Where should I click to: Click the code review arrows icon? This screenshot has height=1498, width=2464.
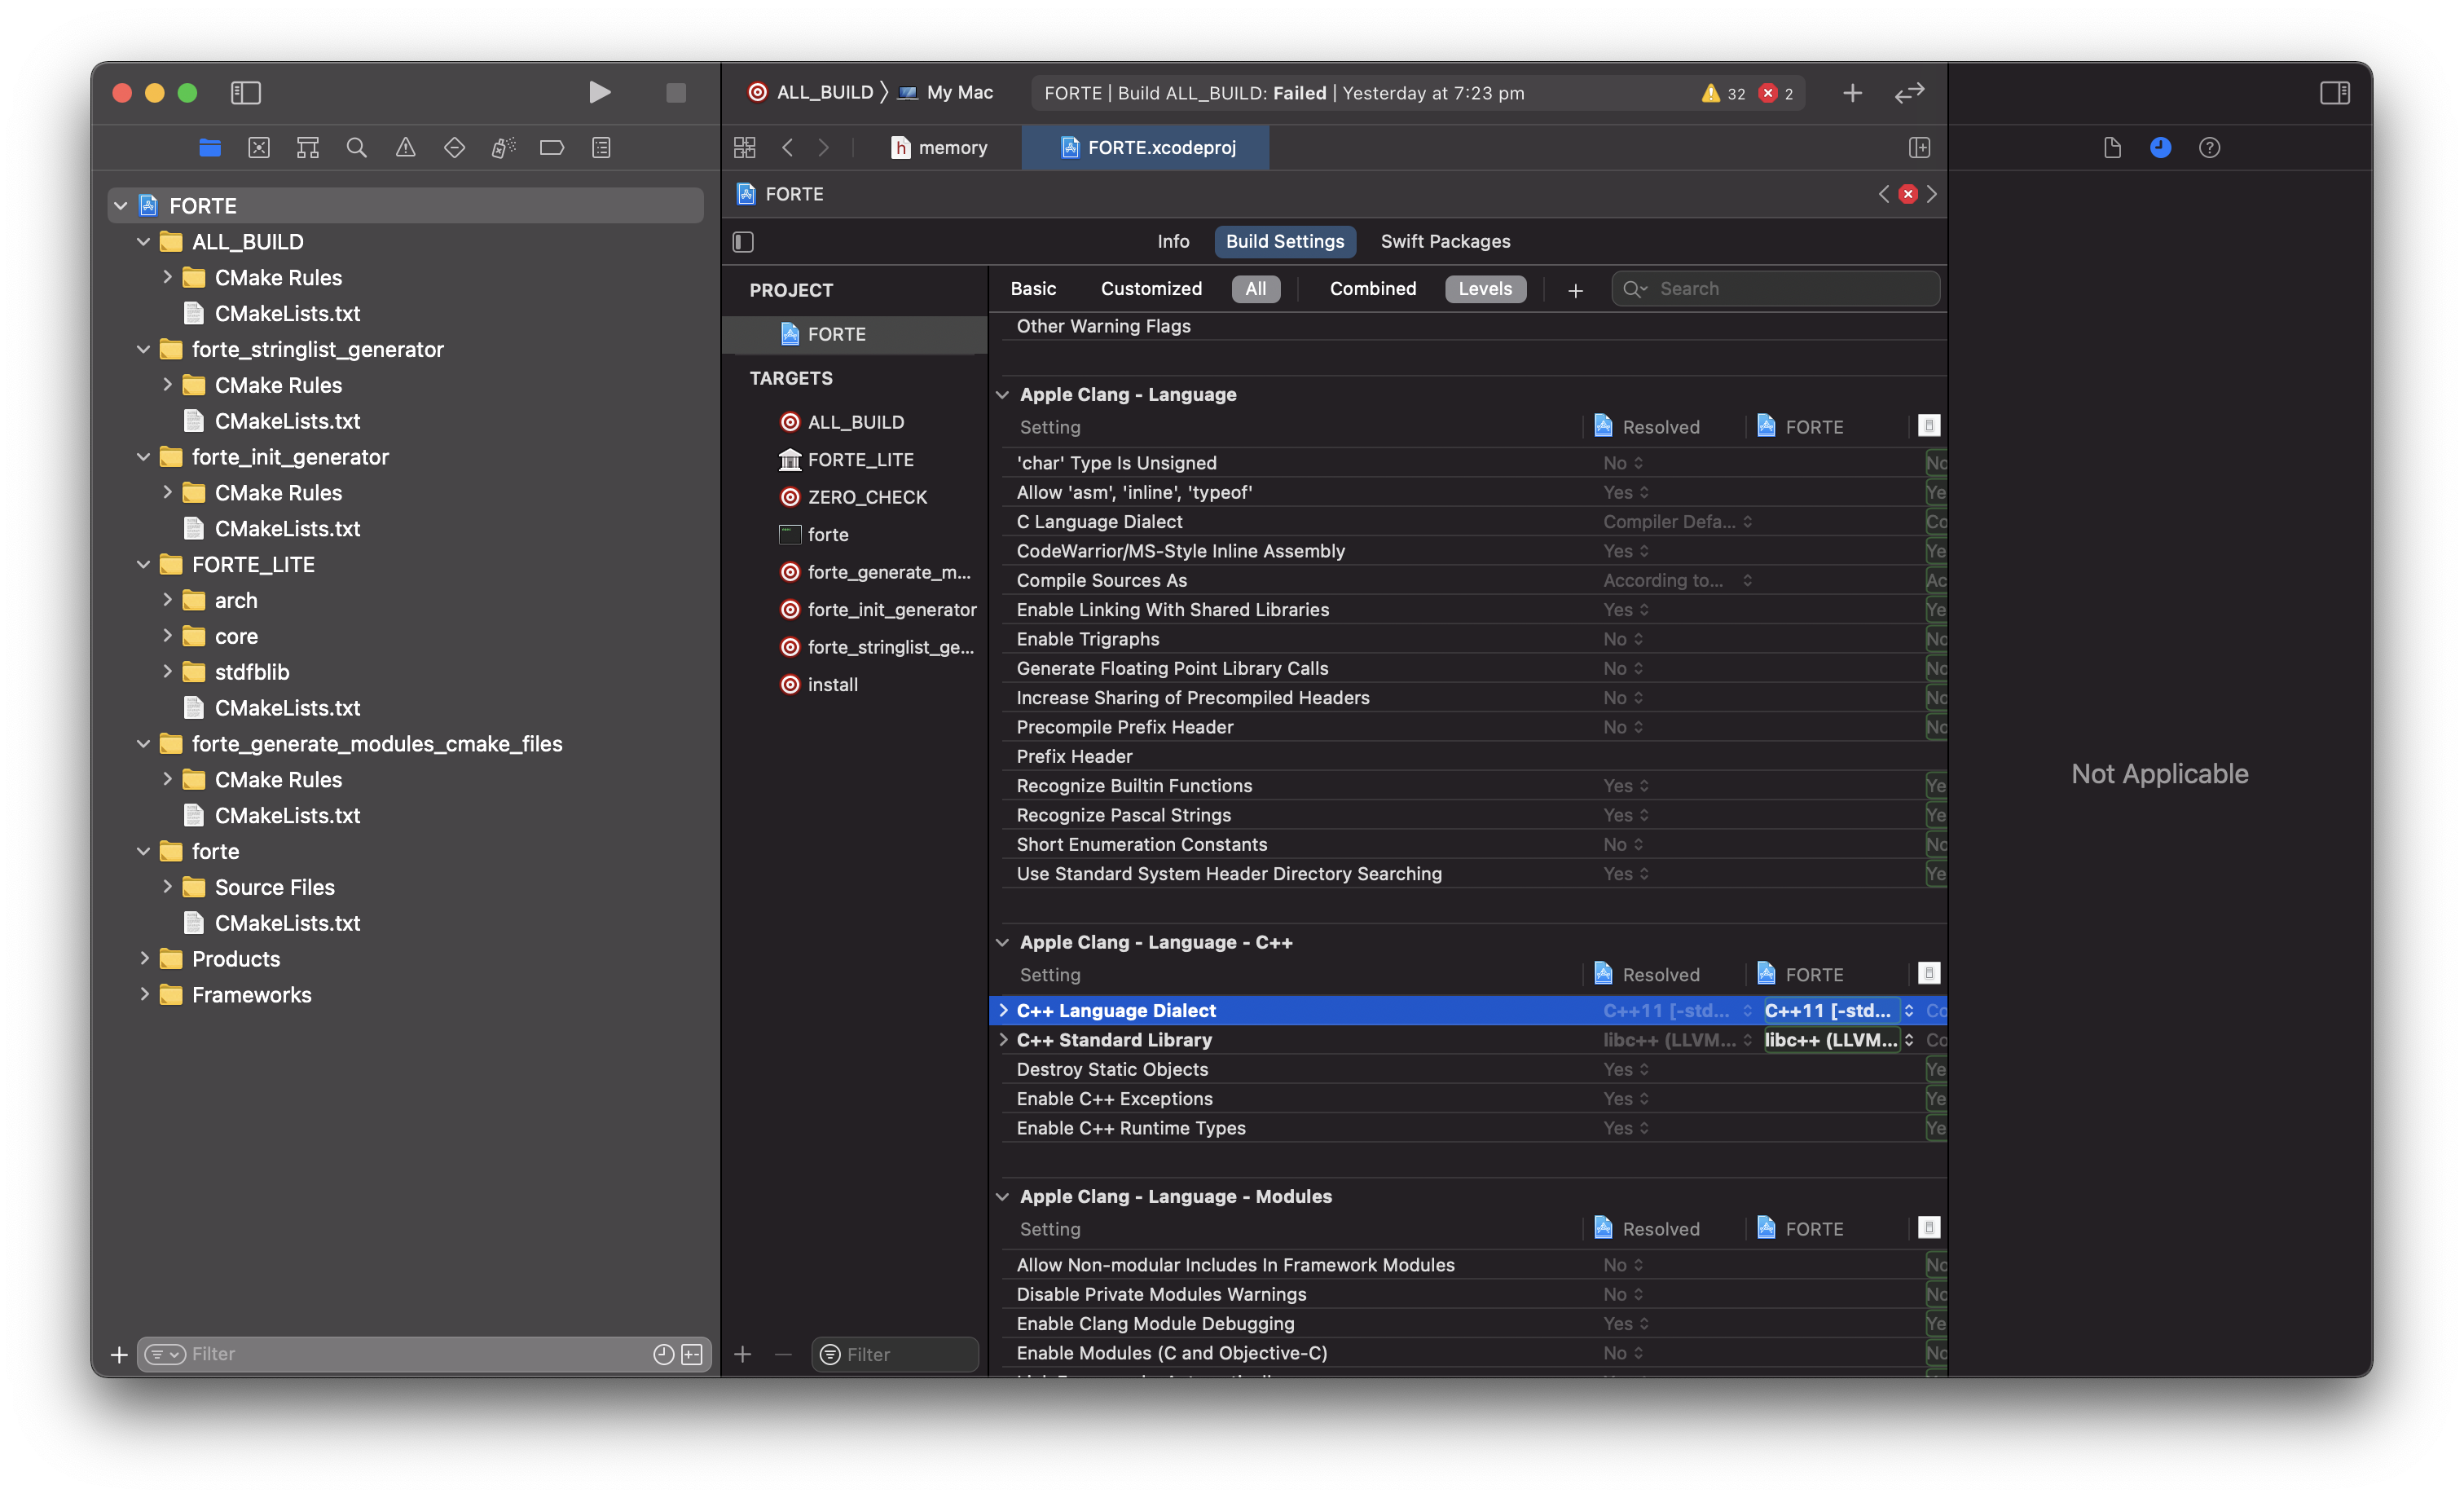click(1909, 93)
